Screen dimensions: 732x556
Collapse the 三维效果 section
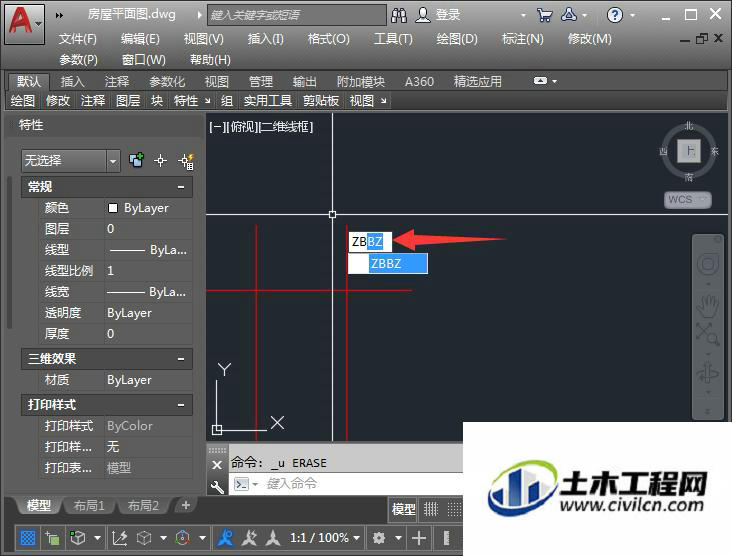[x=181, y=359]
